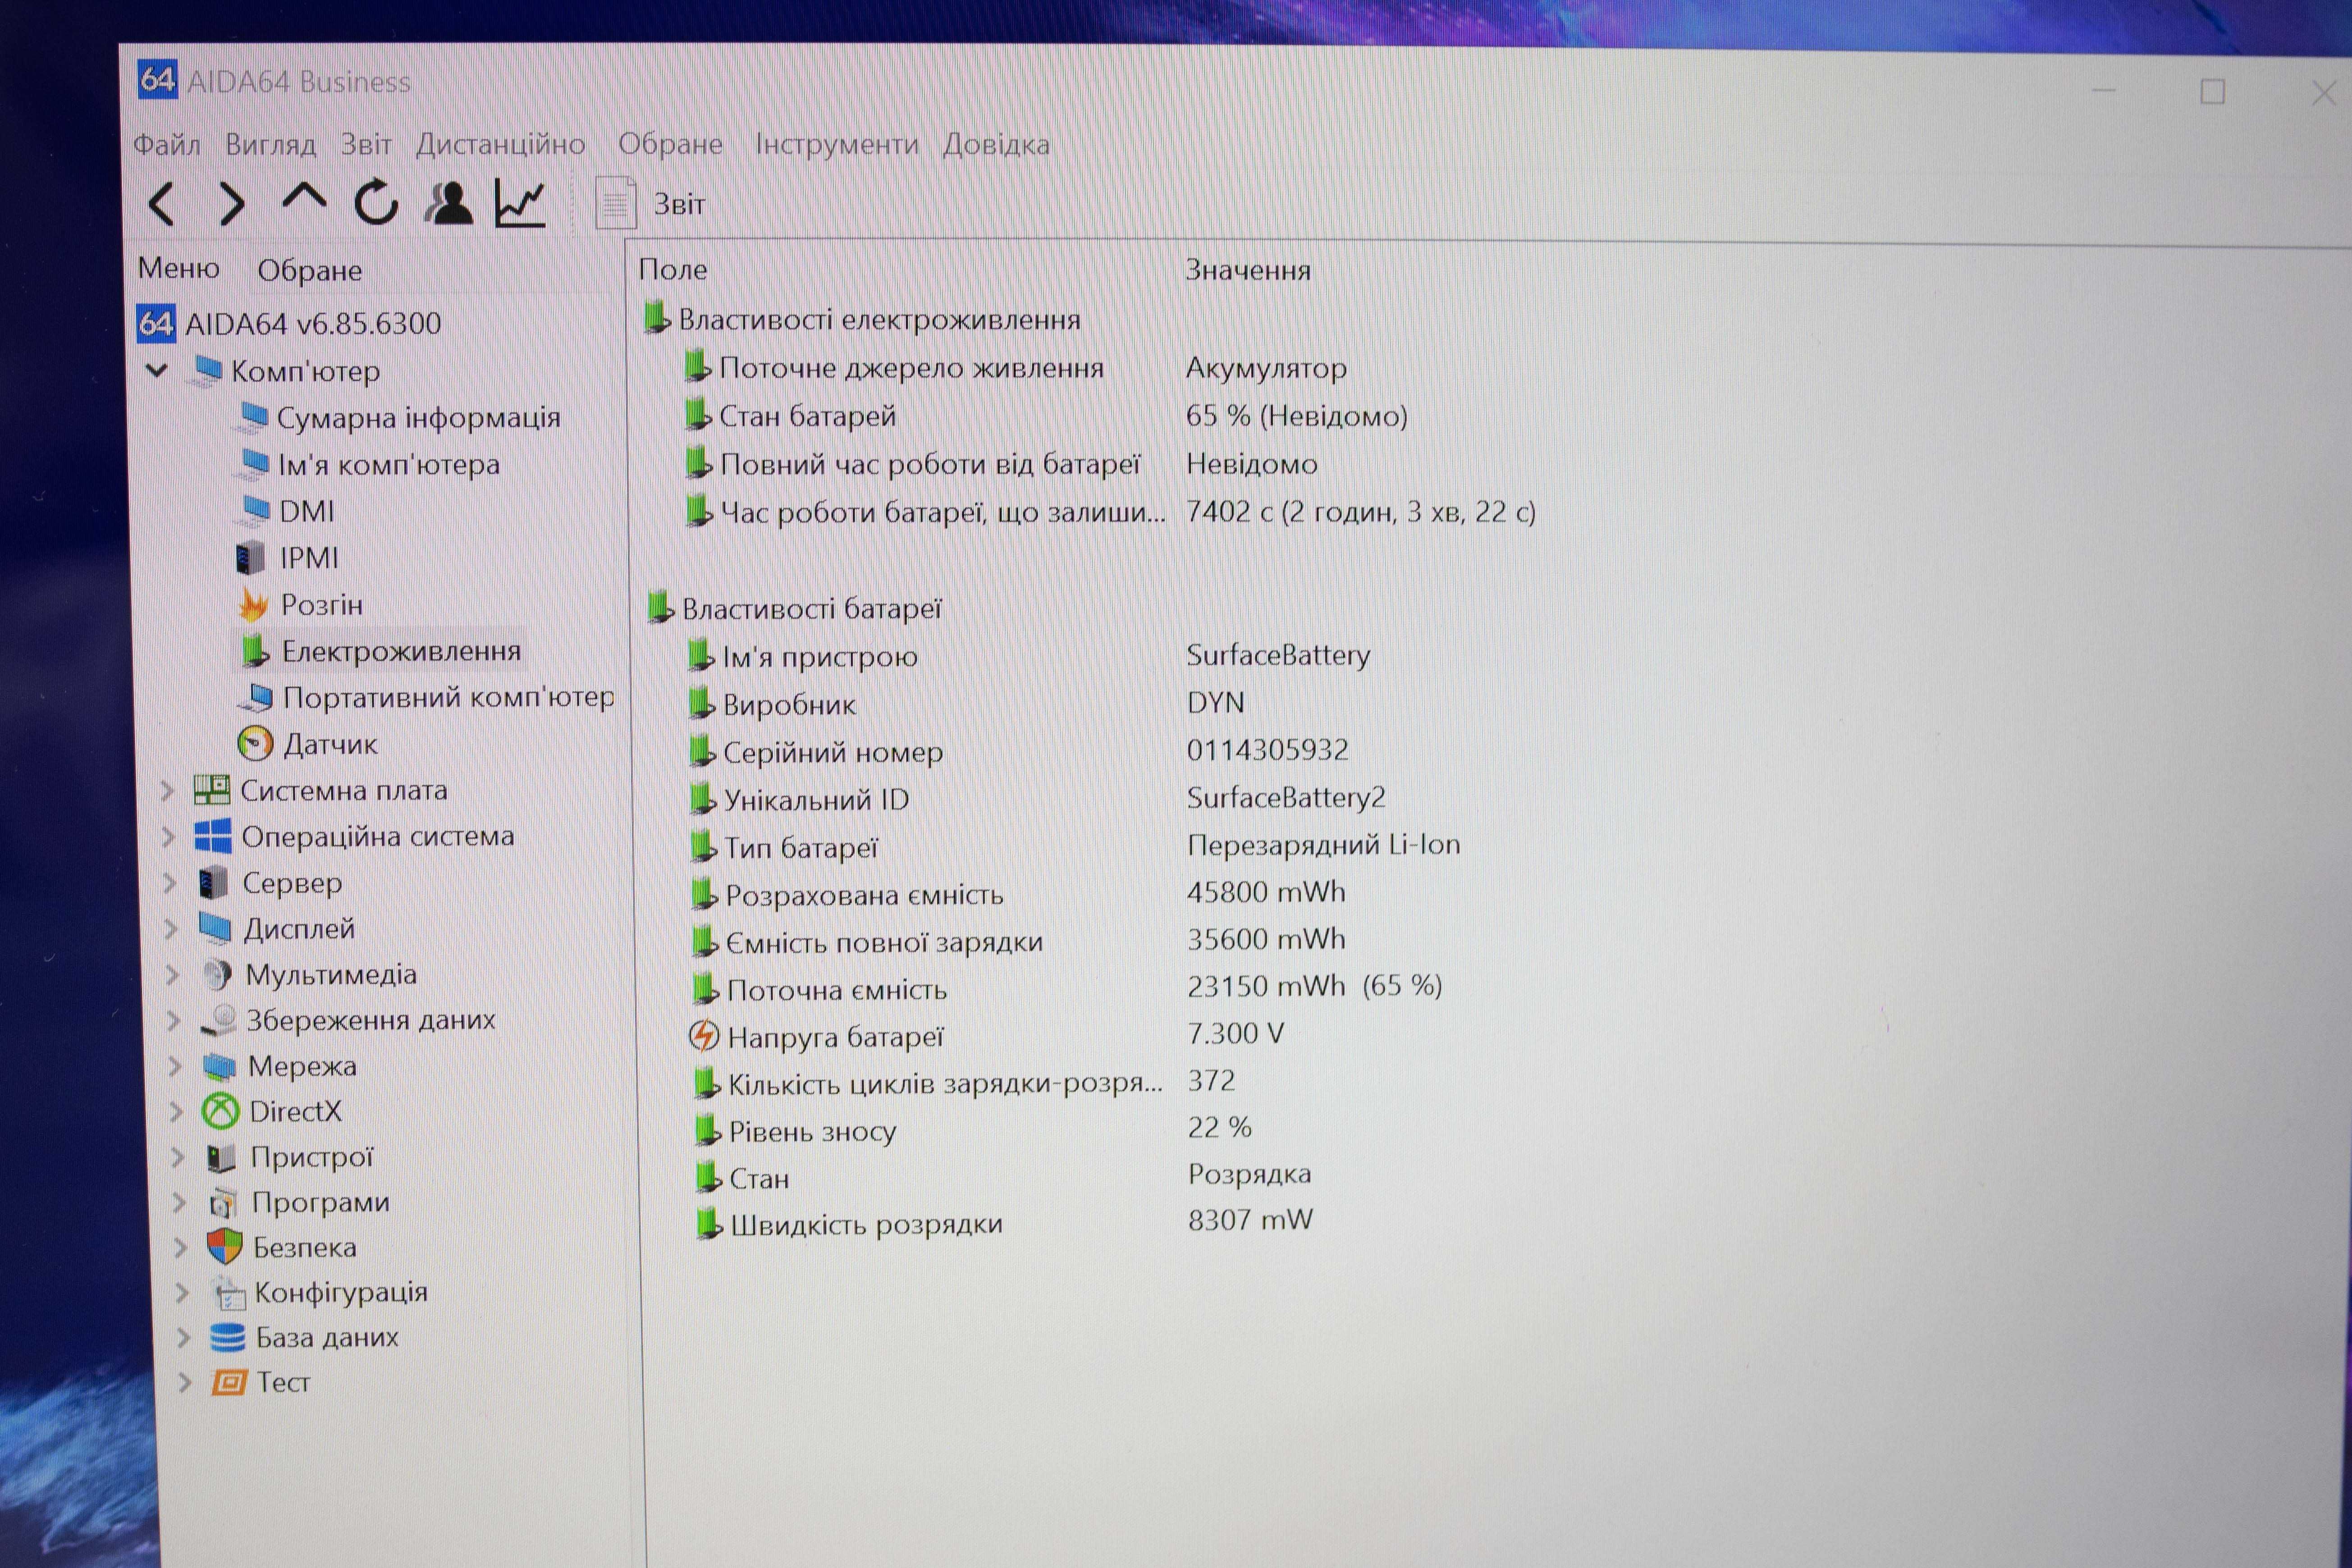
Task: Click the Поле column header
Action: pyautogui.click(x=673, y=269)
